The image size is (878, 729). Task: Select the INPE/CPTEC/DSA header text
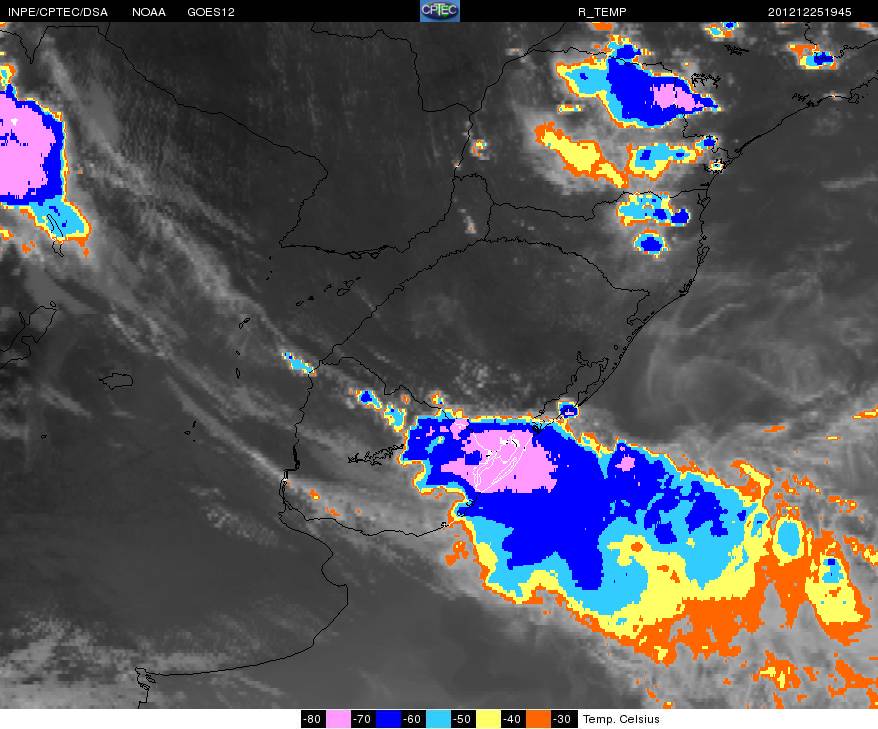point(58,12)
